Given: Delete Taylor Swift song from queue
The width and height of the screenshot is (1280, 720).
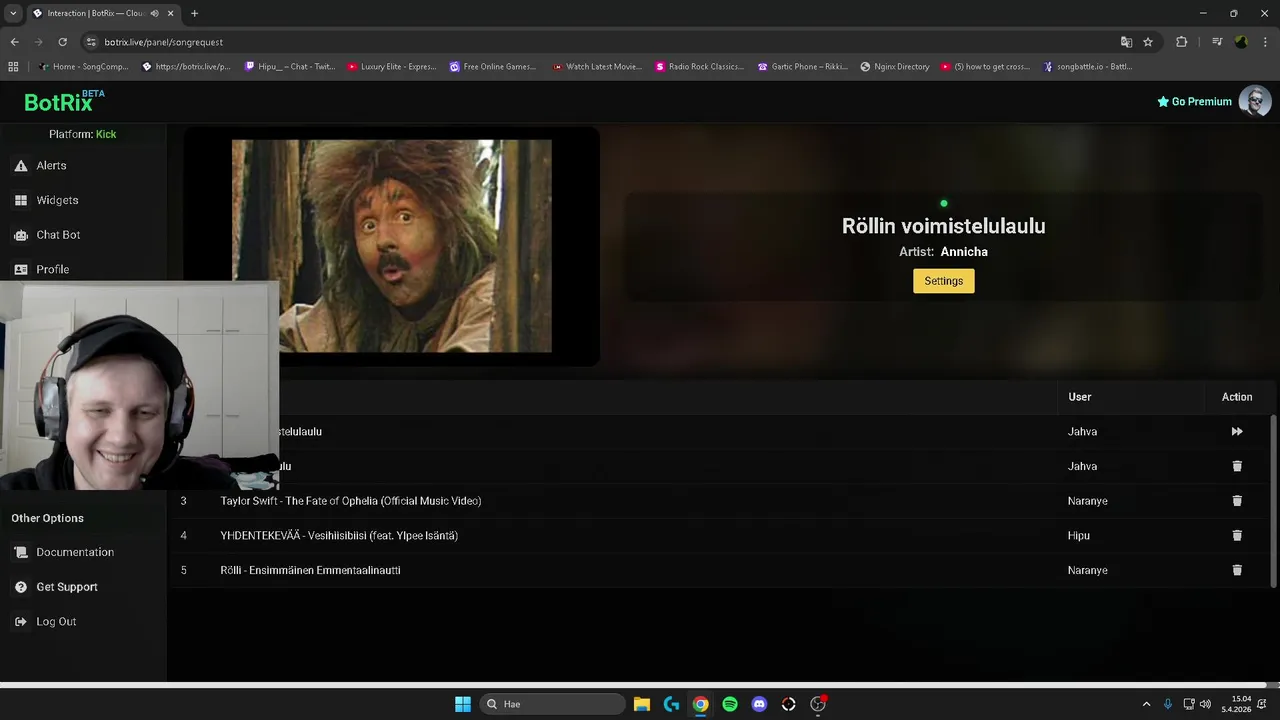Looking at the screenshot, I should point(1237,501).
